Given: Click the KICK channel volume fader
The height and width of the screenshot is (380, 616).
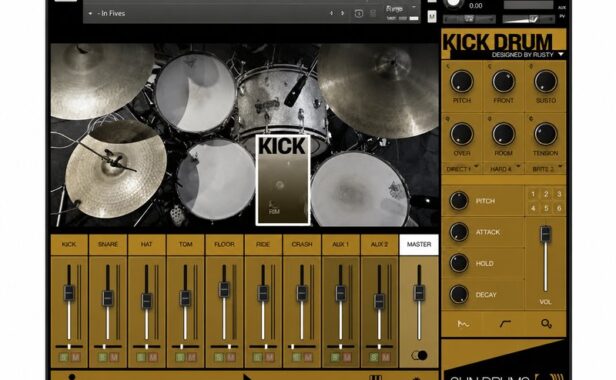Looking at the screenshot, I should tap(69, 293).
